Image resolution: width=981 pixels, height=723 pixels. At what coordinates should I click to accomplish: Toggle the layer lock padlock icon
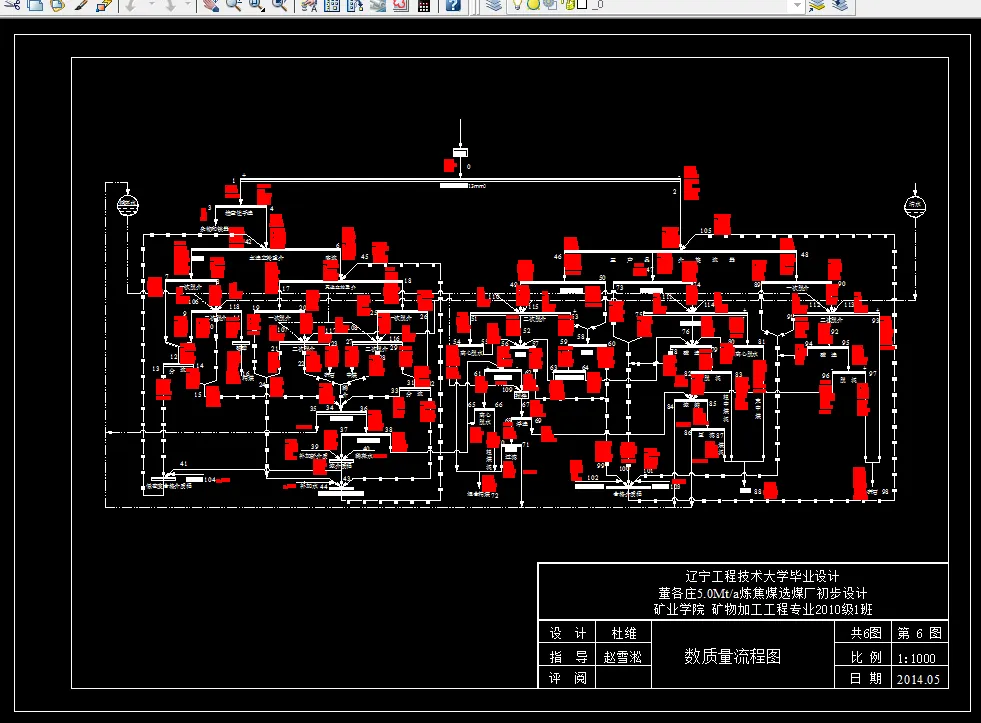click(x=569, y=5)
